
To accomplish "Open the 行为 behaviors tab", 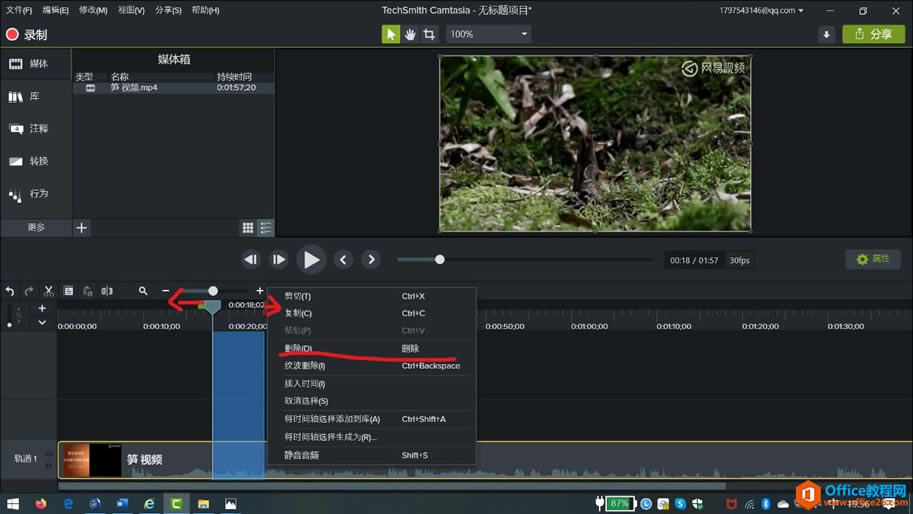I will click(x=36, y=194).
